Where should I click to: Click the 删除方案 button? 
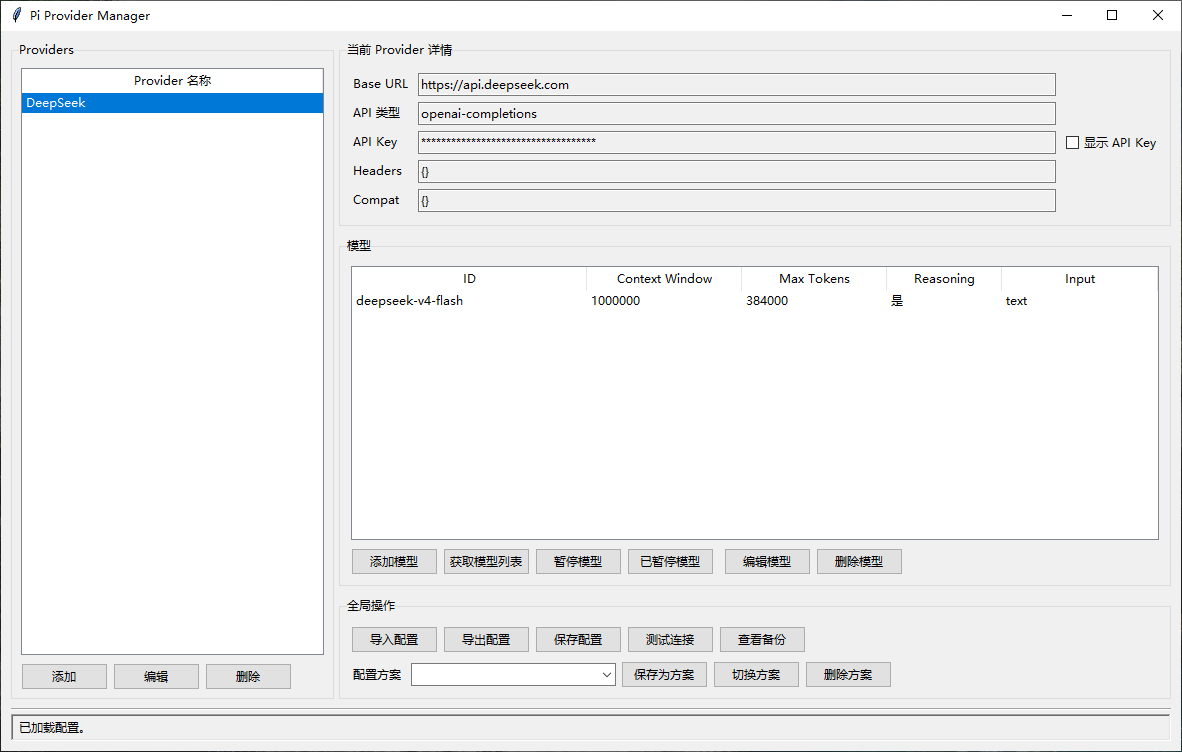click(x=848, y=674)
